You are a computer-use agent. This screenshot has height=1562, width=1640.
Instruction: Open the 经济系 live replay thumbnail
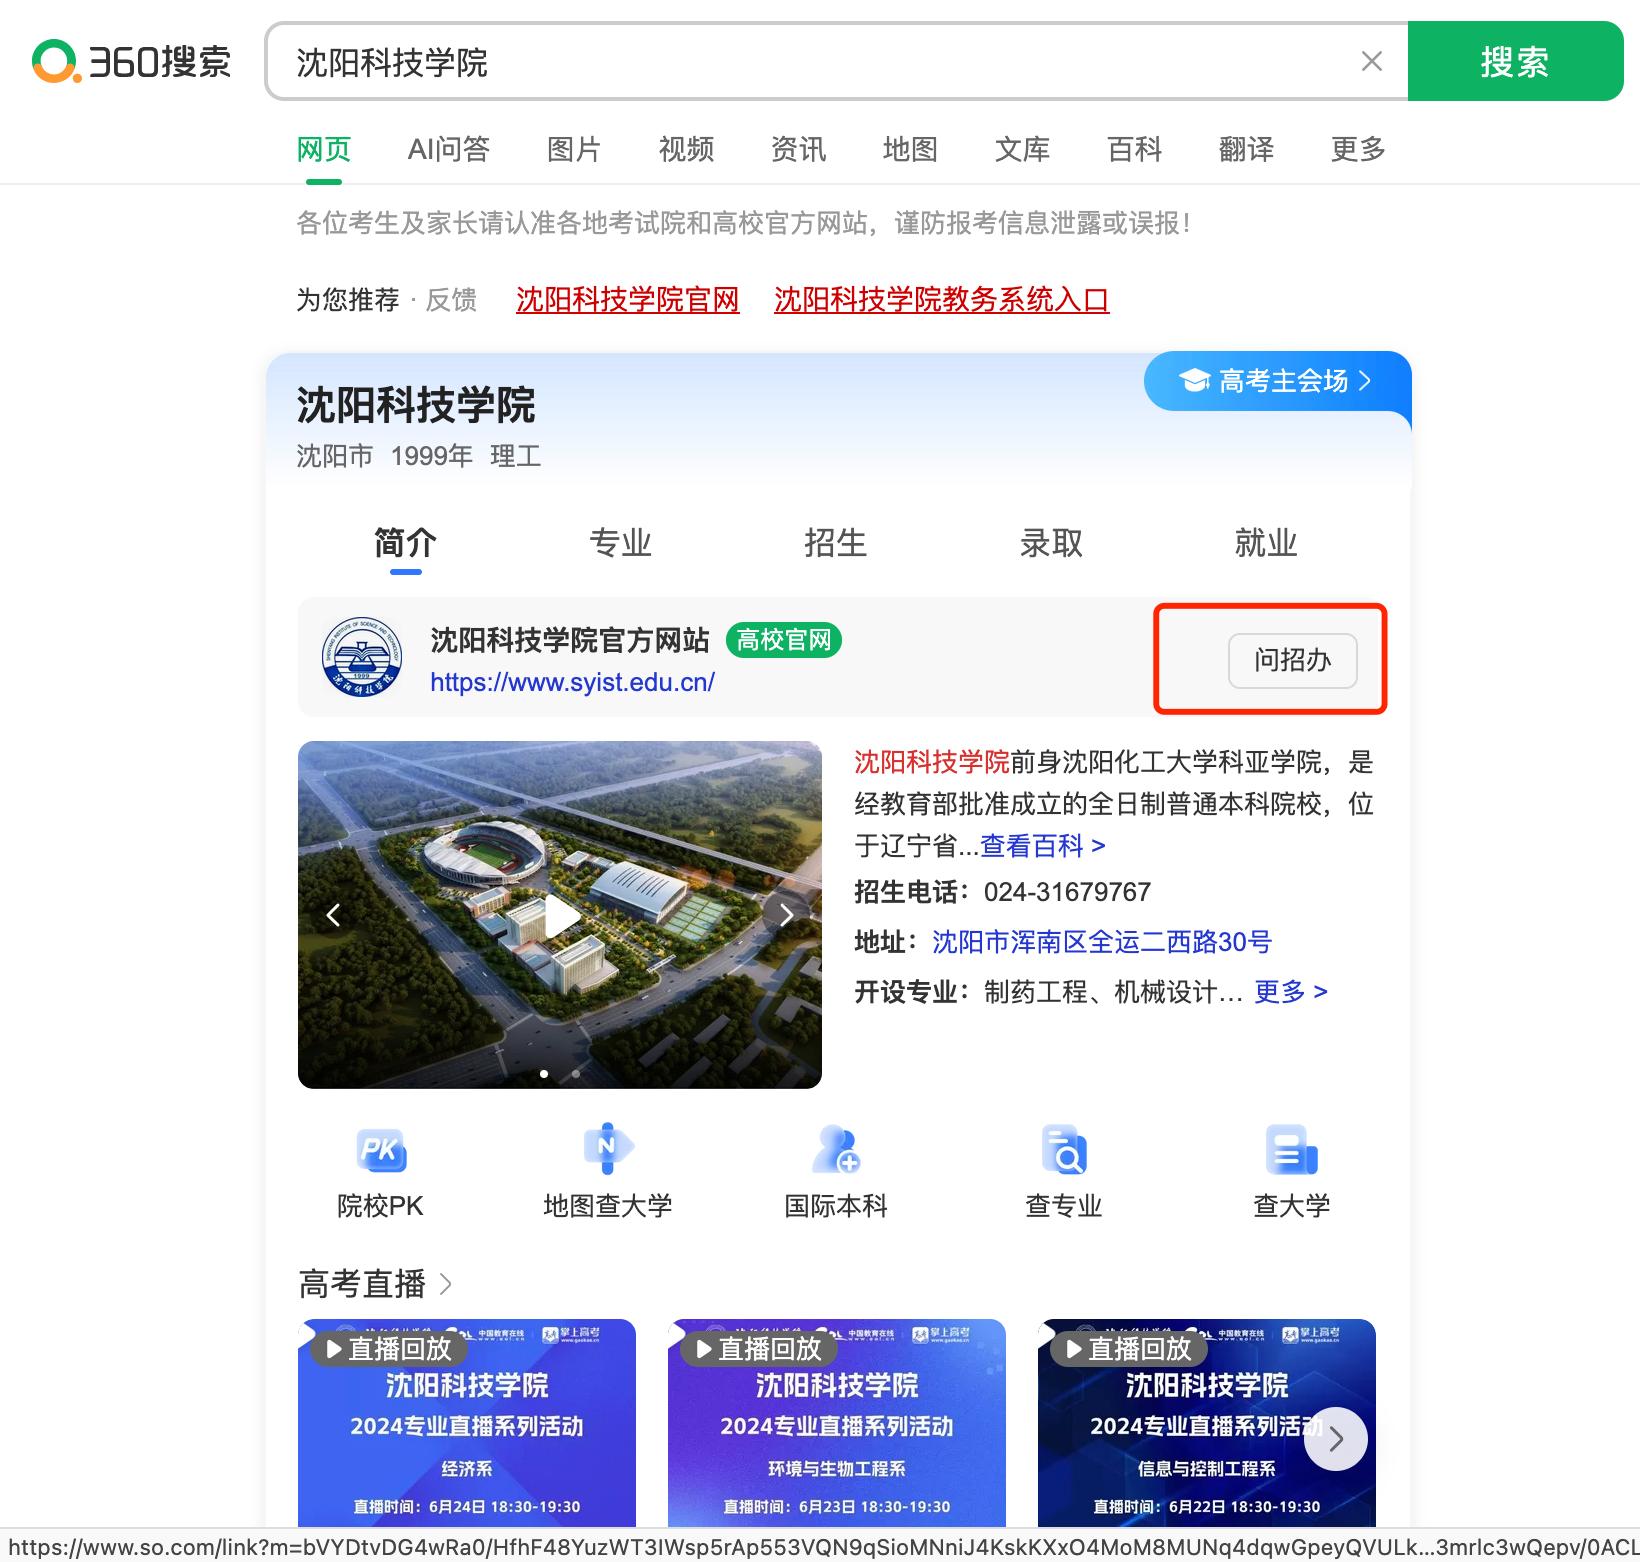(467, 1422)
